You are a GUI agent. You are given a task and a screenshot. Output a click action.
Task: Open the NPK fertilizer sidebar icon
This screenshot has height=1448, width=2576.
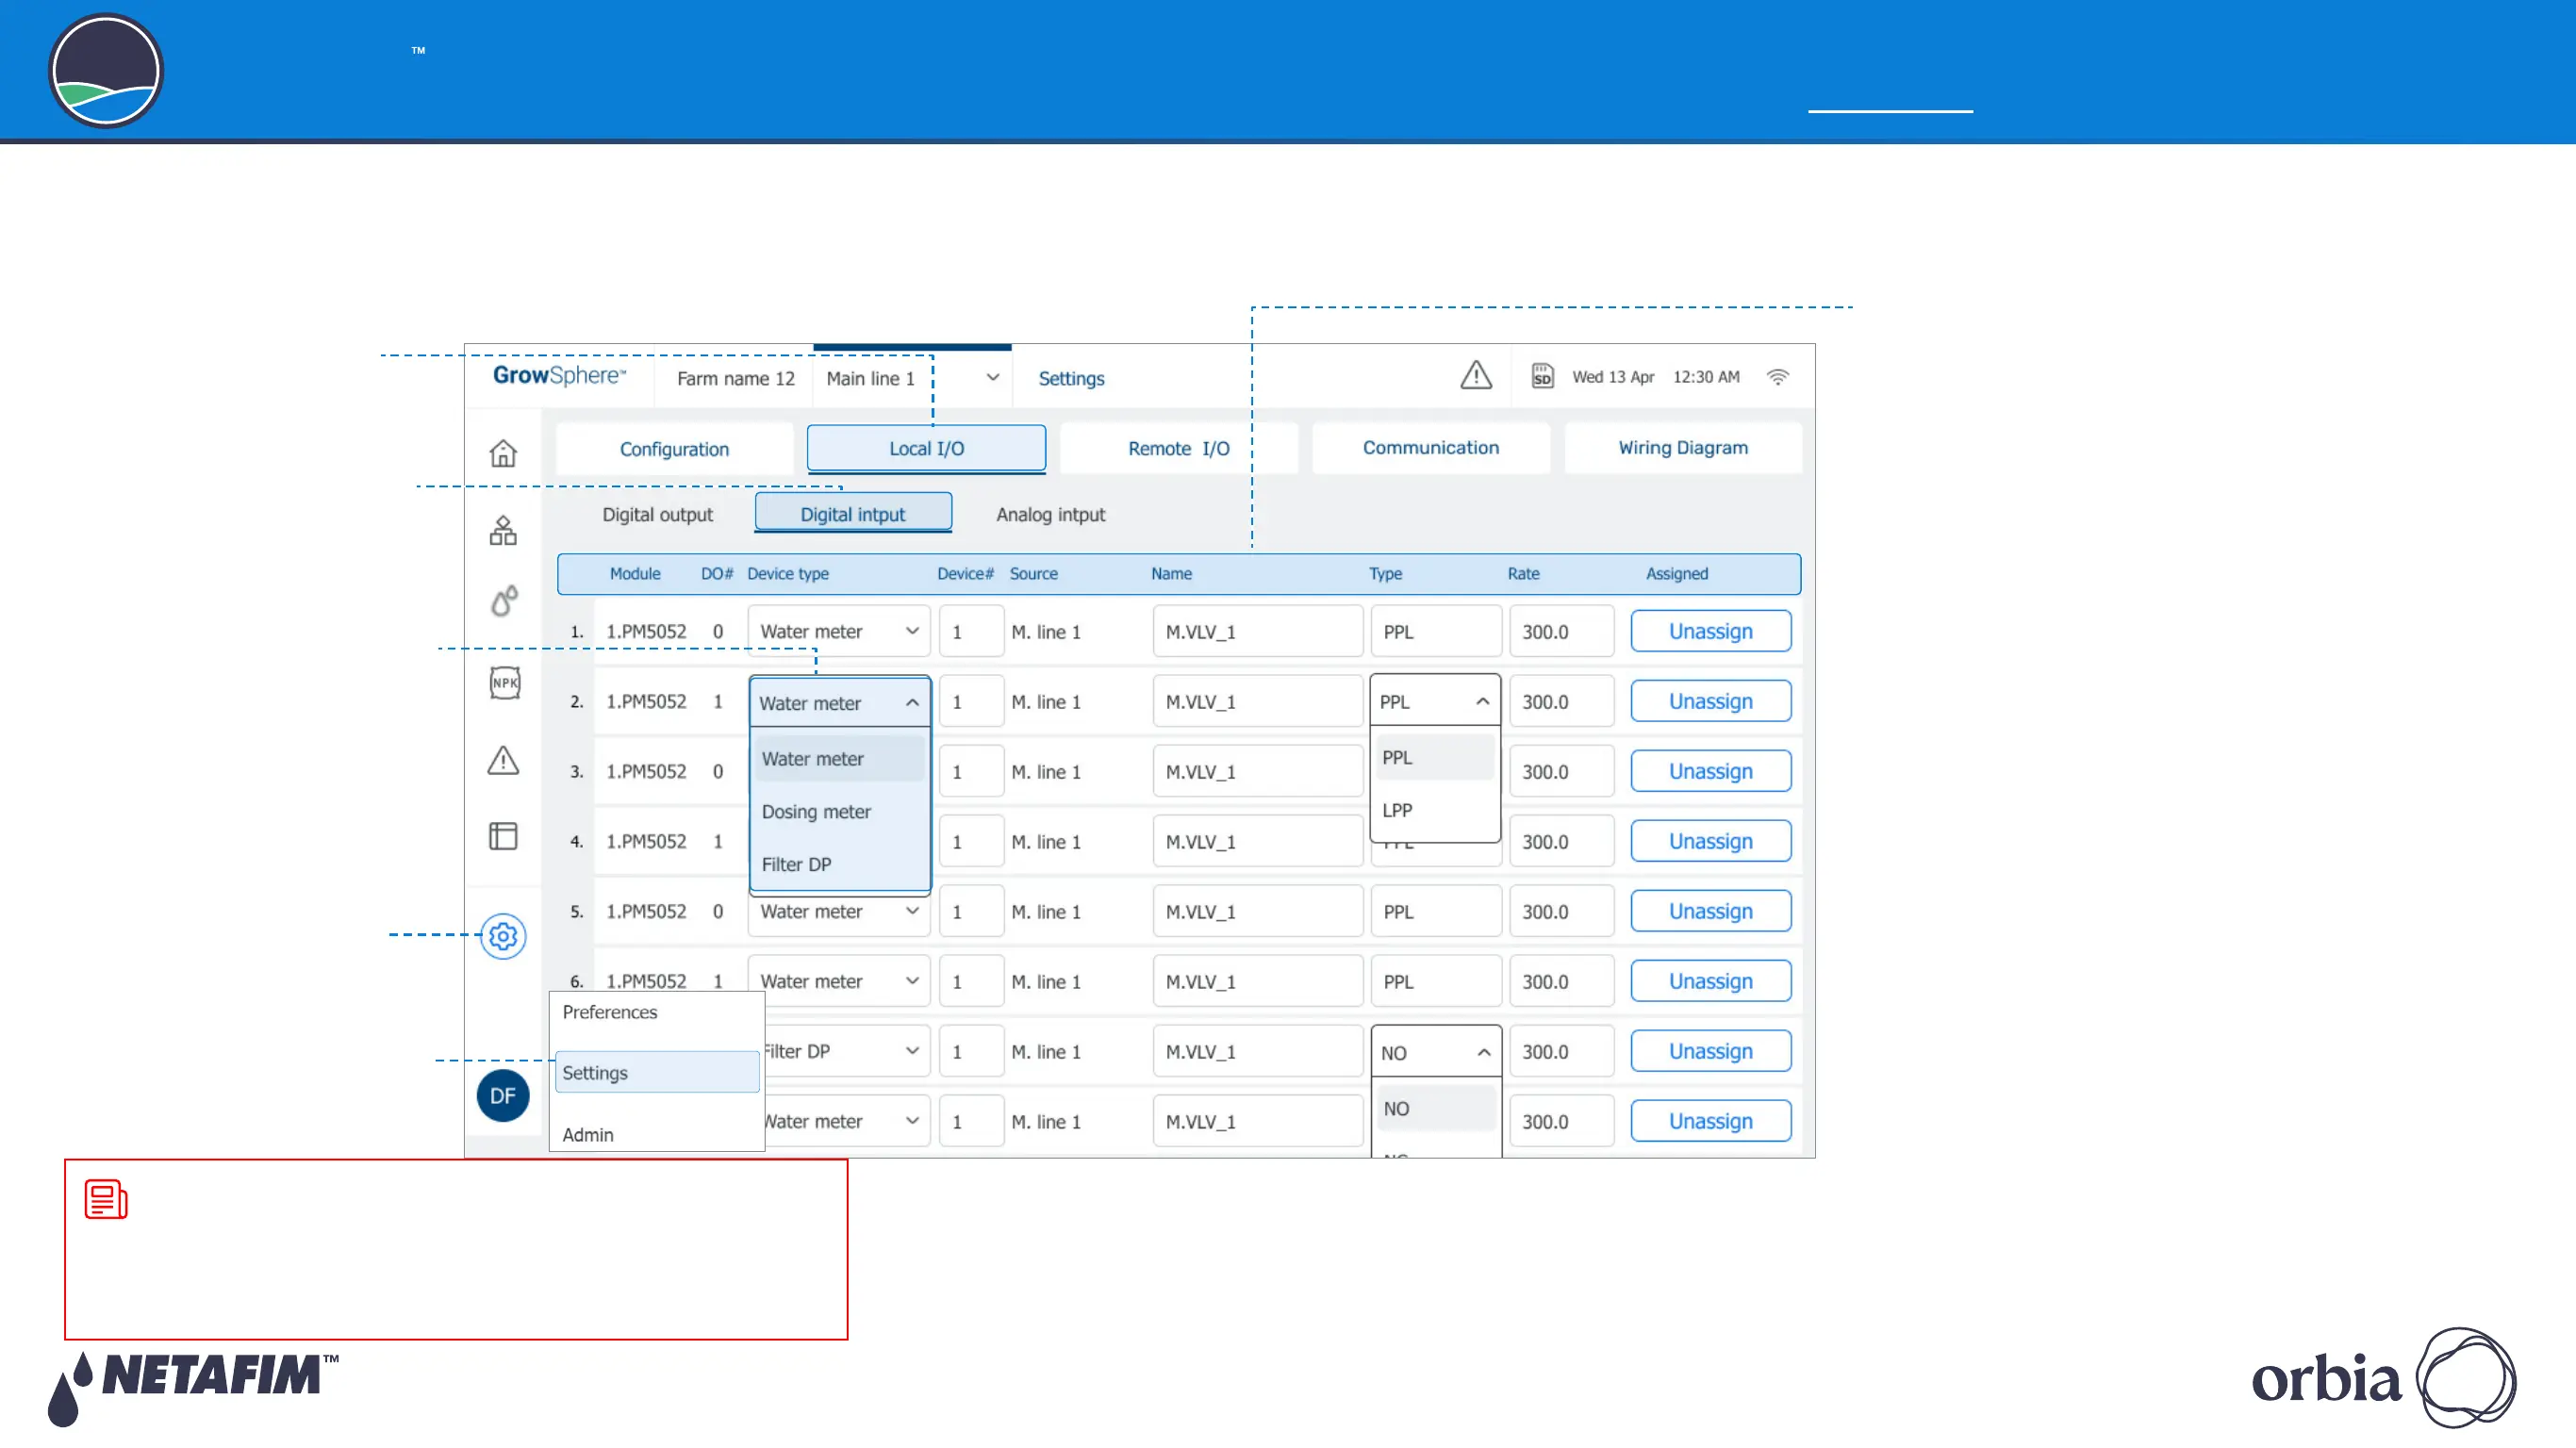click(505, 683)
